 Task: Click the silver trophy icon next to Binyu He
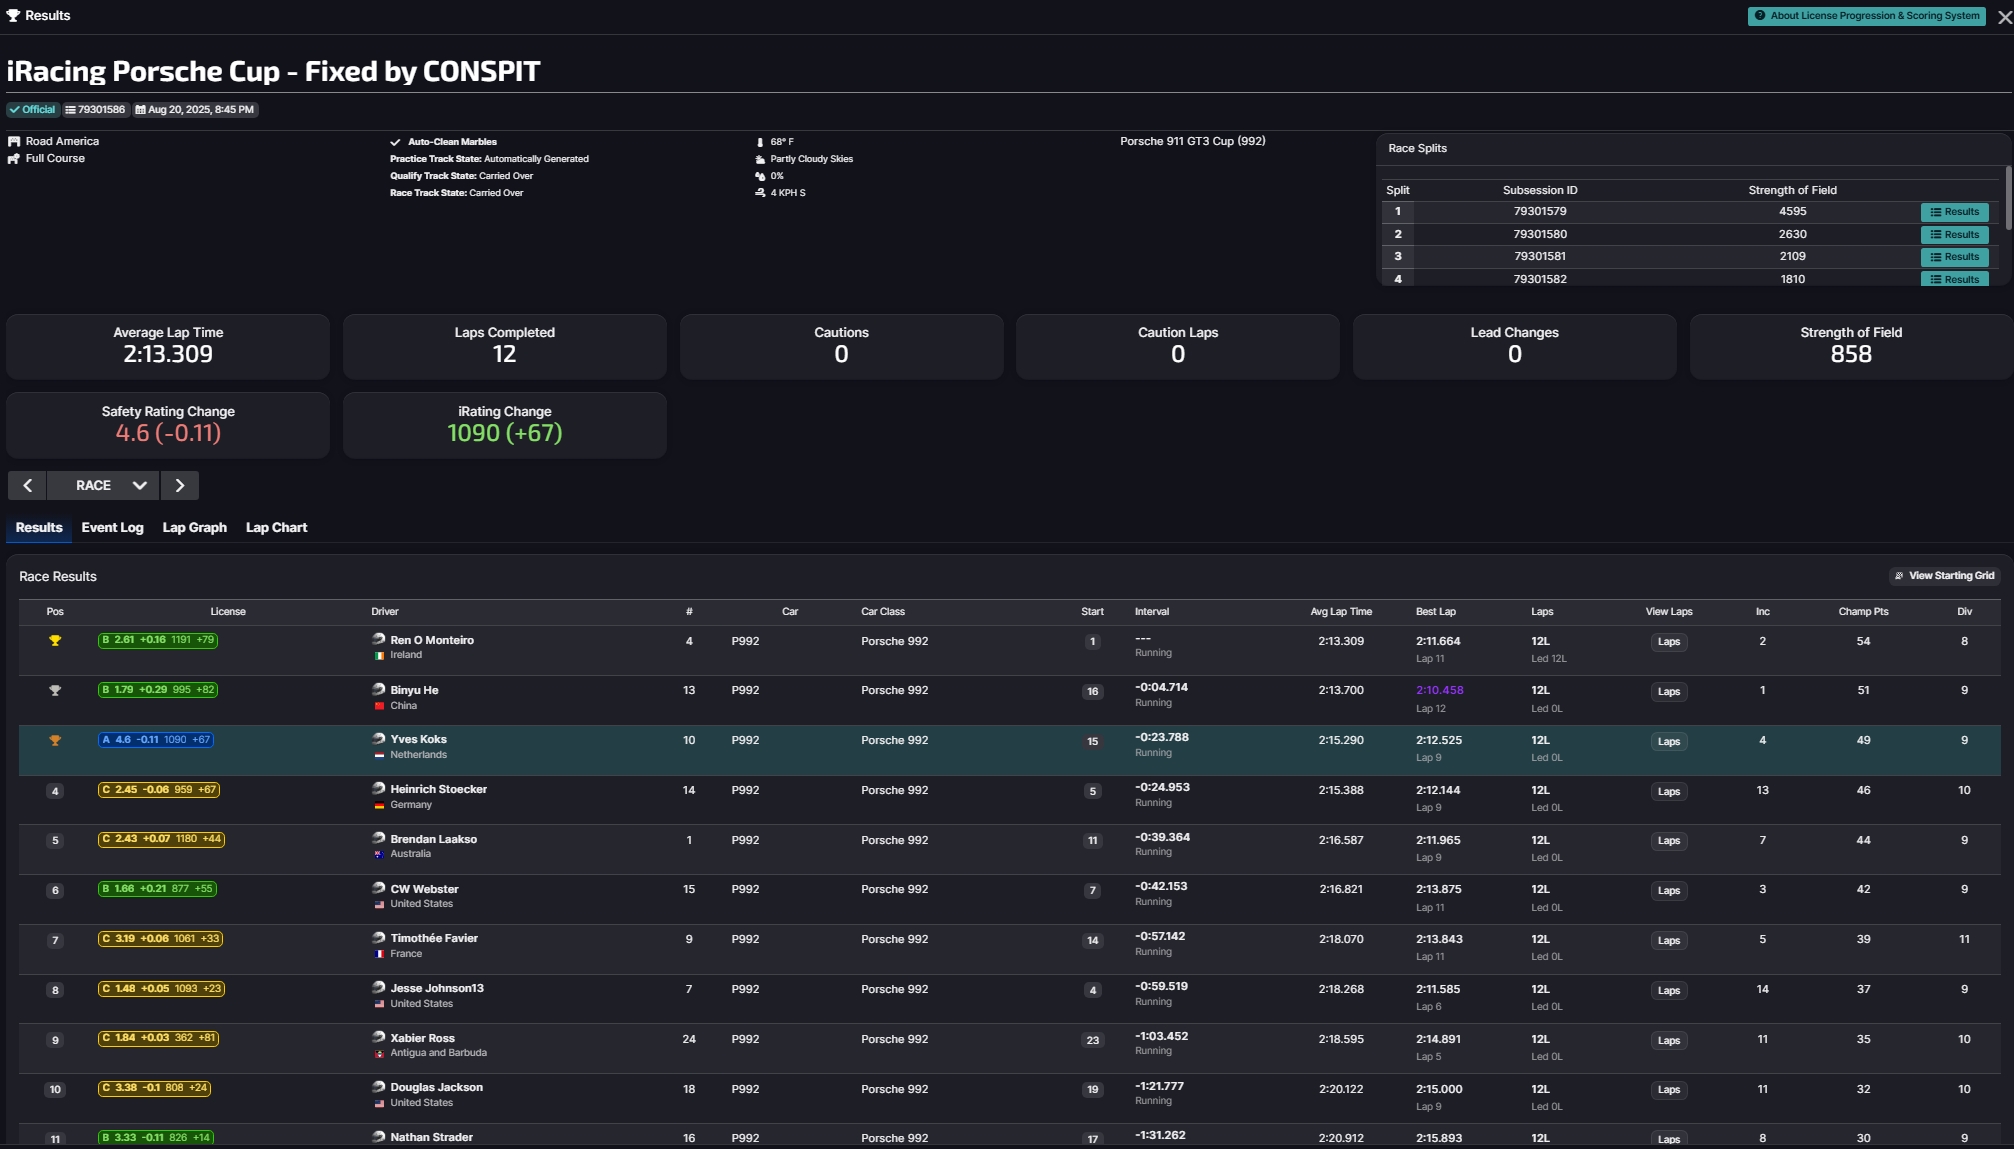(x=55, y=691)
